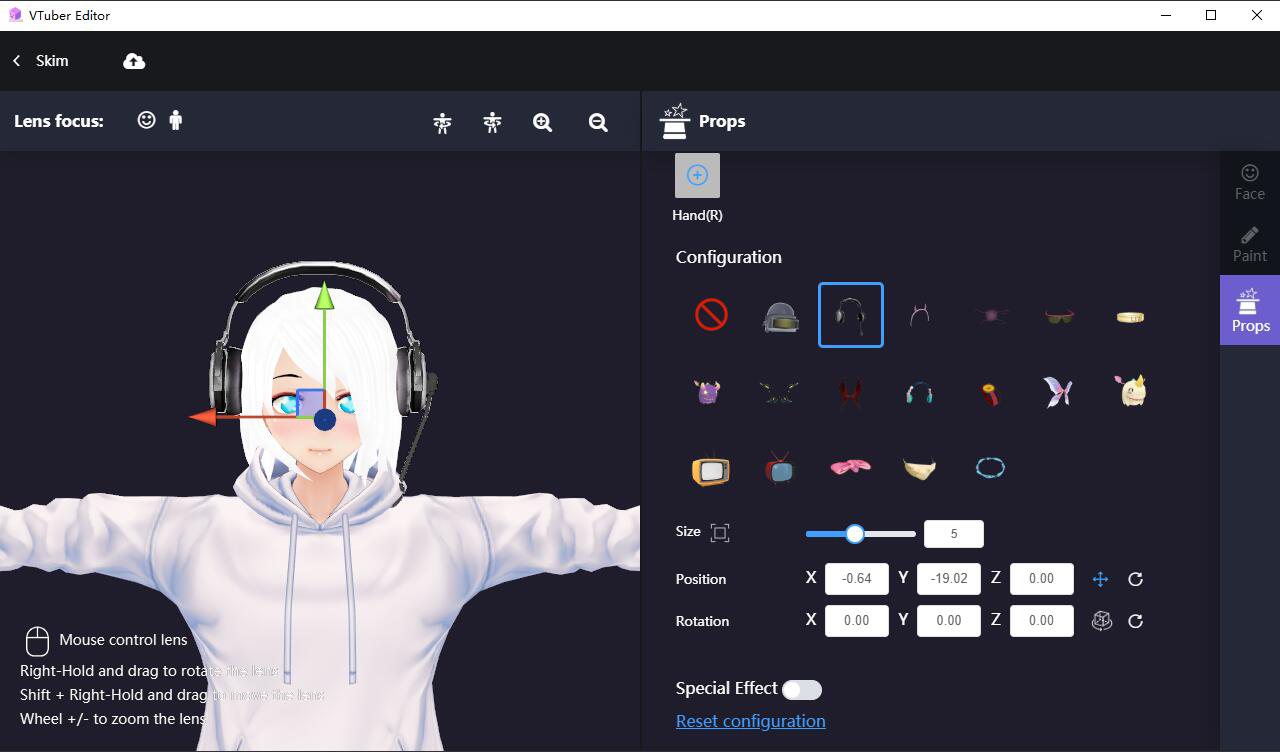Image resolution: width=1280 pixels, height=752 pixels.
Task: Switch to the Face tab
Action: coord(1250,183)
